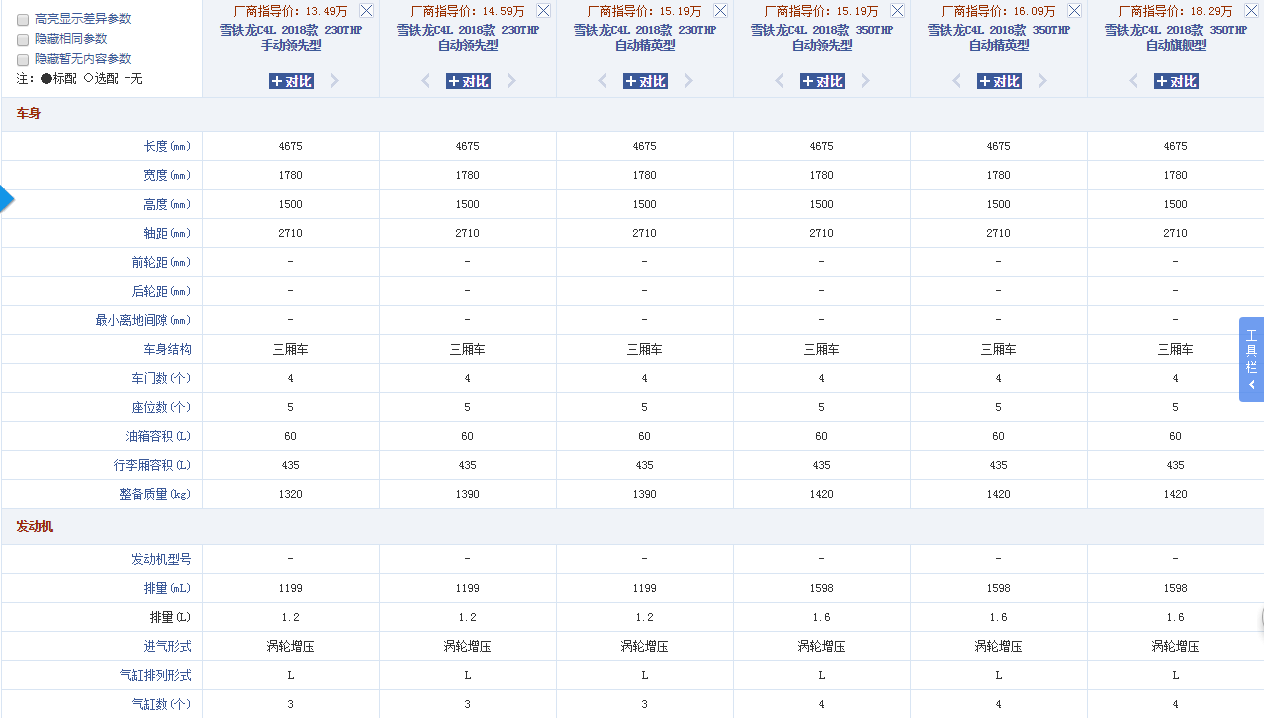Open 雪铁龙C4L 230THP 自动精英型 link
The width and height of the screenshot is (1264, 718).
click(645, 38)
